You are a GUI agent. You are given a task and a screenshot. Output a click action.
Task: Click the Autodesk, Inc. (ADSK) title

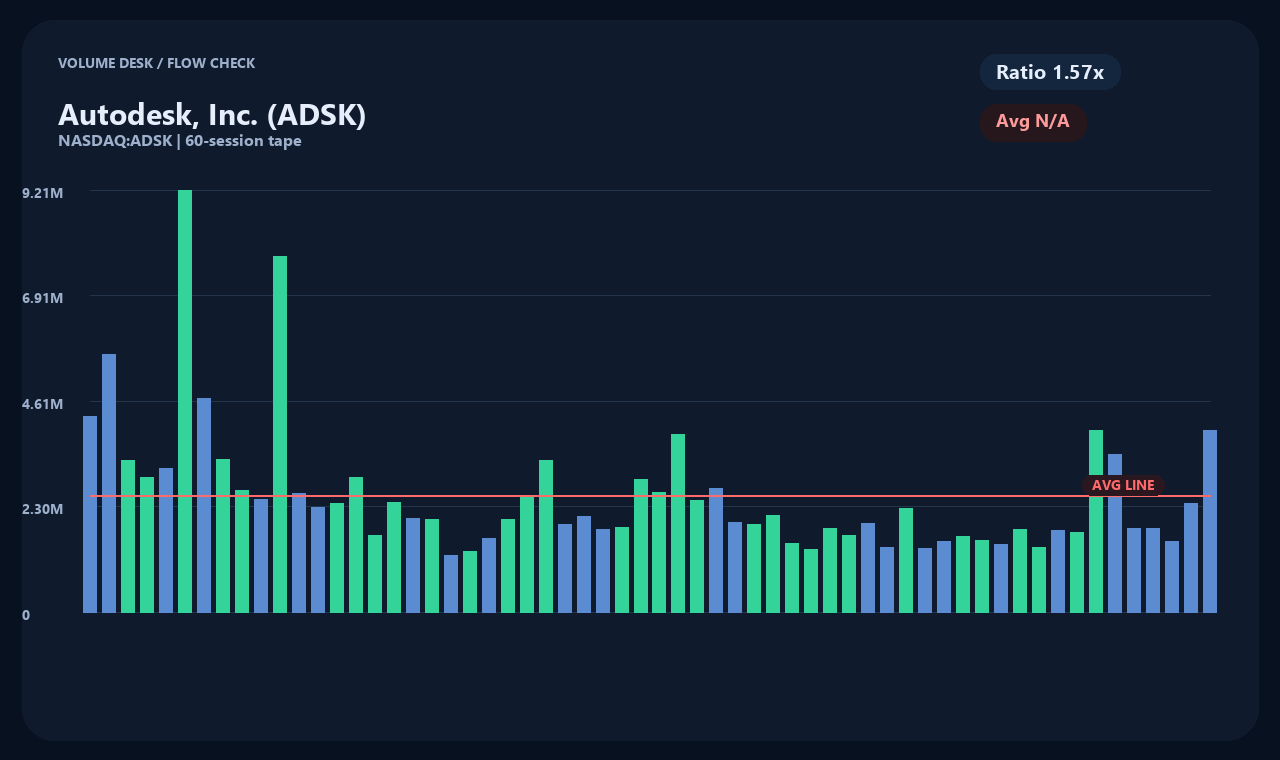click(x=212, y=115)
